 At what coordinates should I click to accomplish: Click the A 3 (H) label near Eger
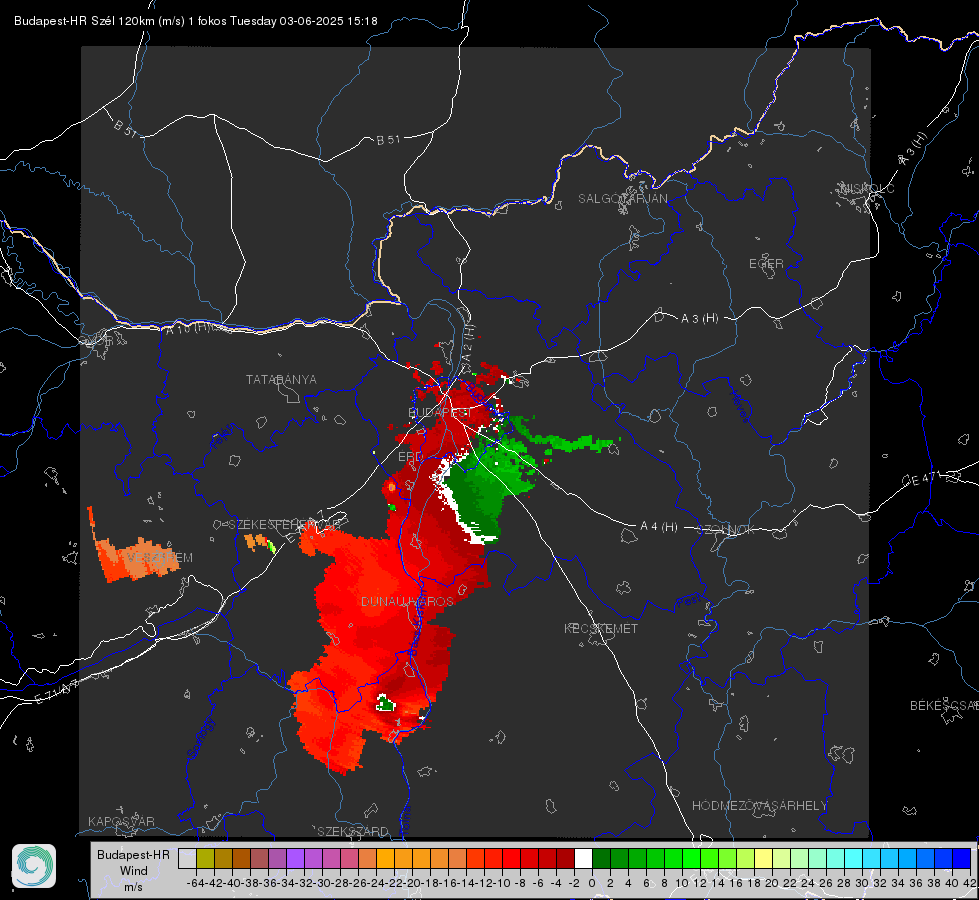click(699, 319)
